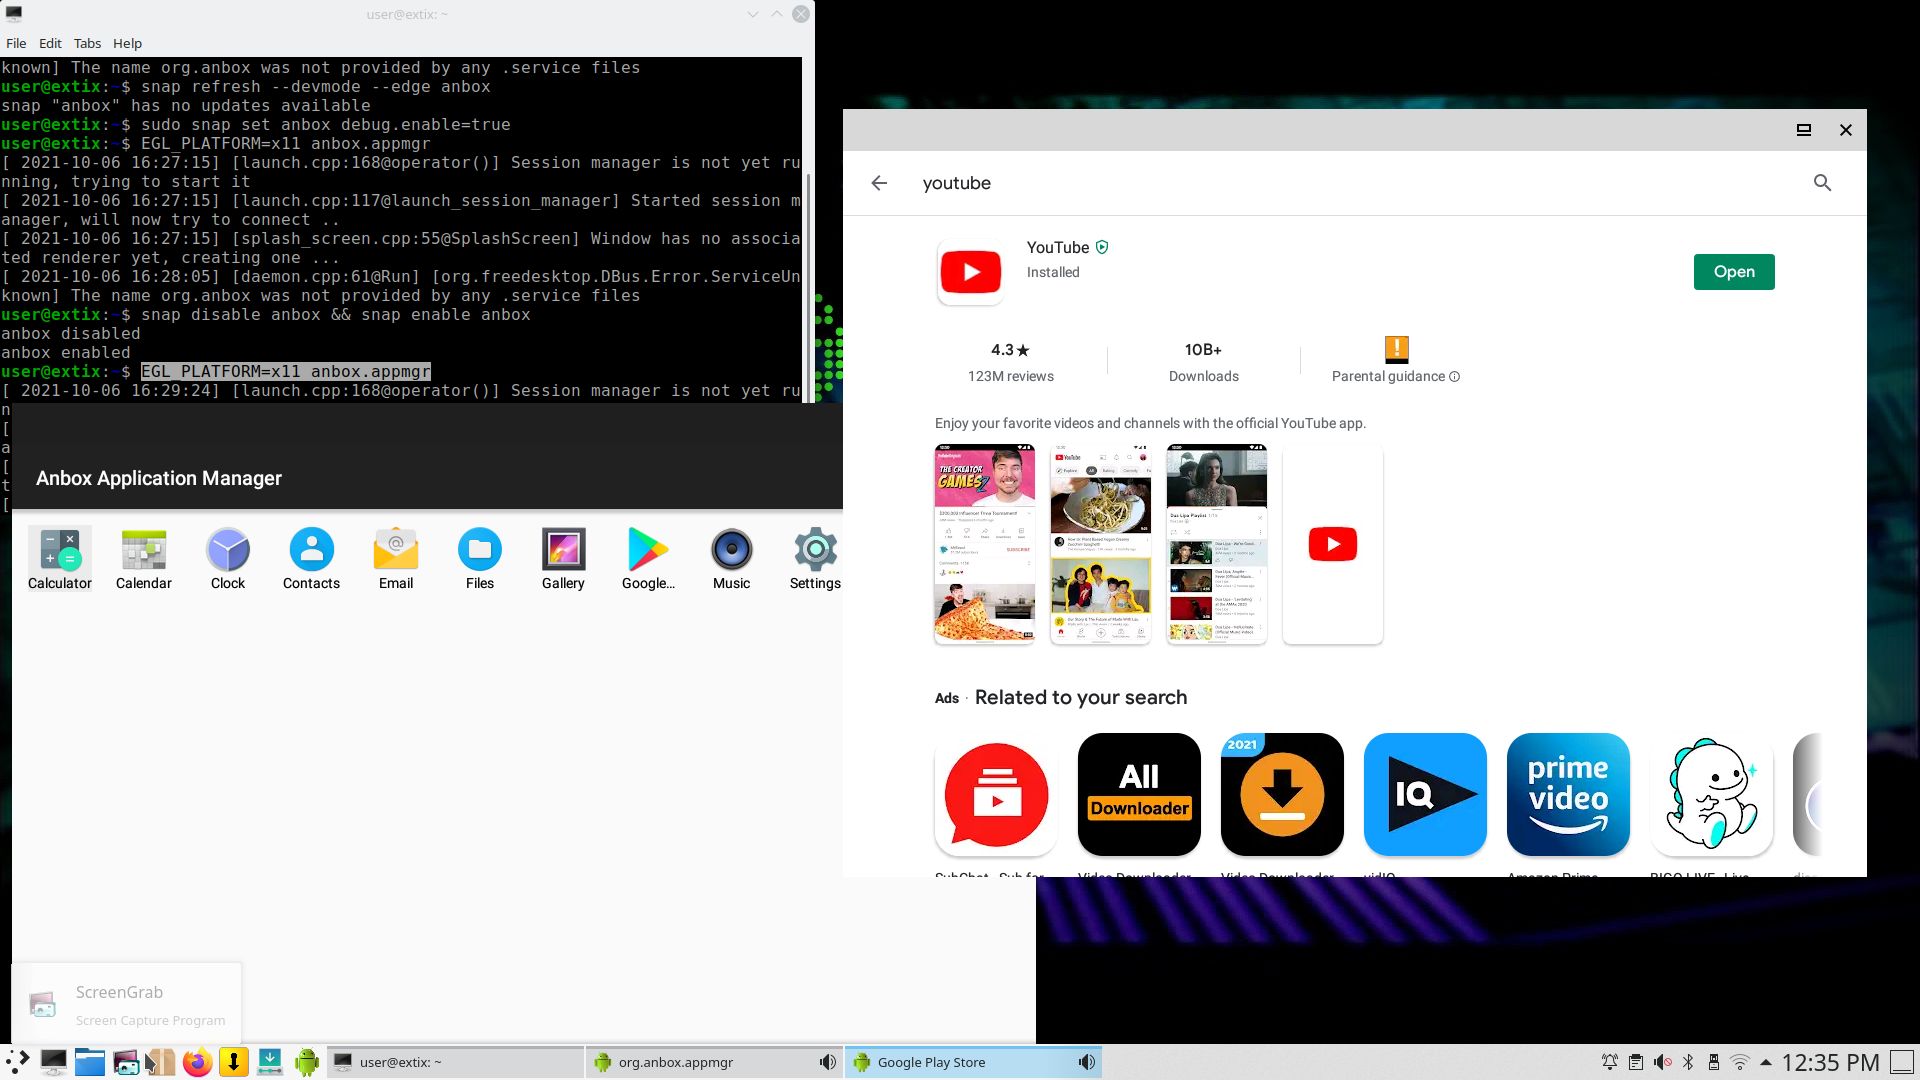Open the pasta video screenshot thumbnail
The height and width of the screenshot is (1080, 1920).
pyautogui.click(x=1101, y=544)
